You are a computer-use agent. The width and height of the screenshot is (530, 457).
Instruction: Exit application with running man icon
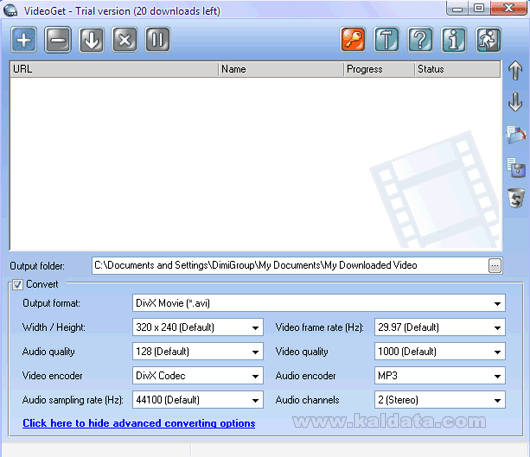488,40
